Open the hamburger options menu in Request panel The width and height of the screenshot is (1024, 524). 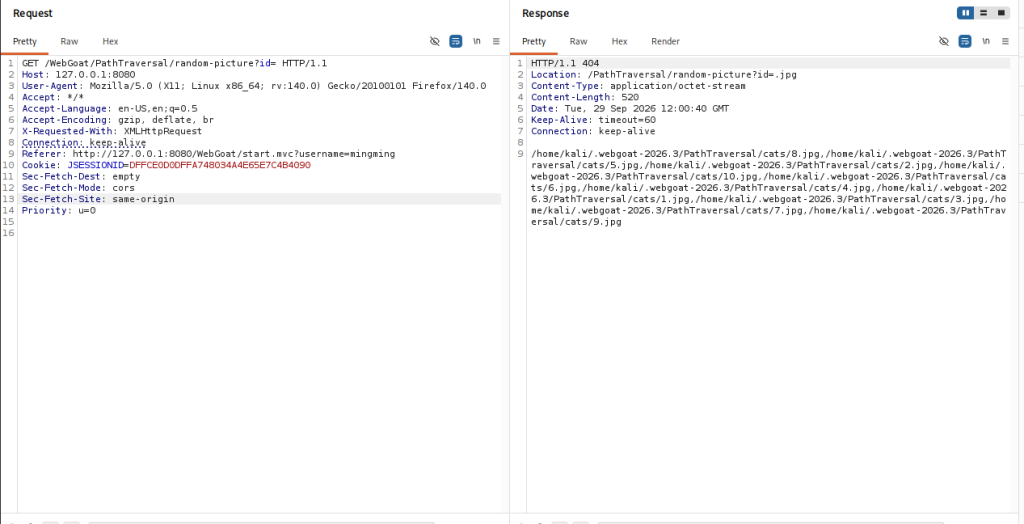[x=496, y=41]
